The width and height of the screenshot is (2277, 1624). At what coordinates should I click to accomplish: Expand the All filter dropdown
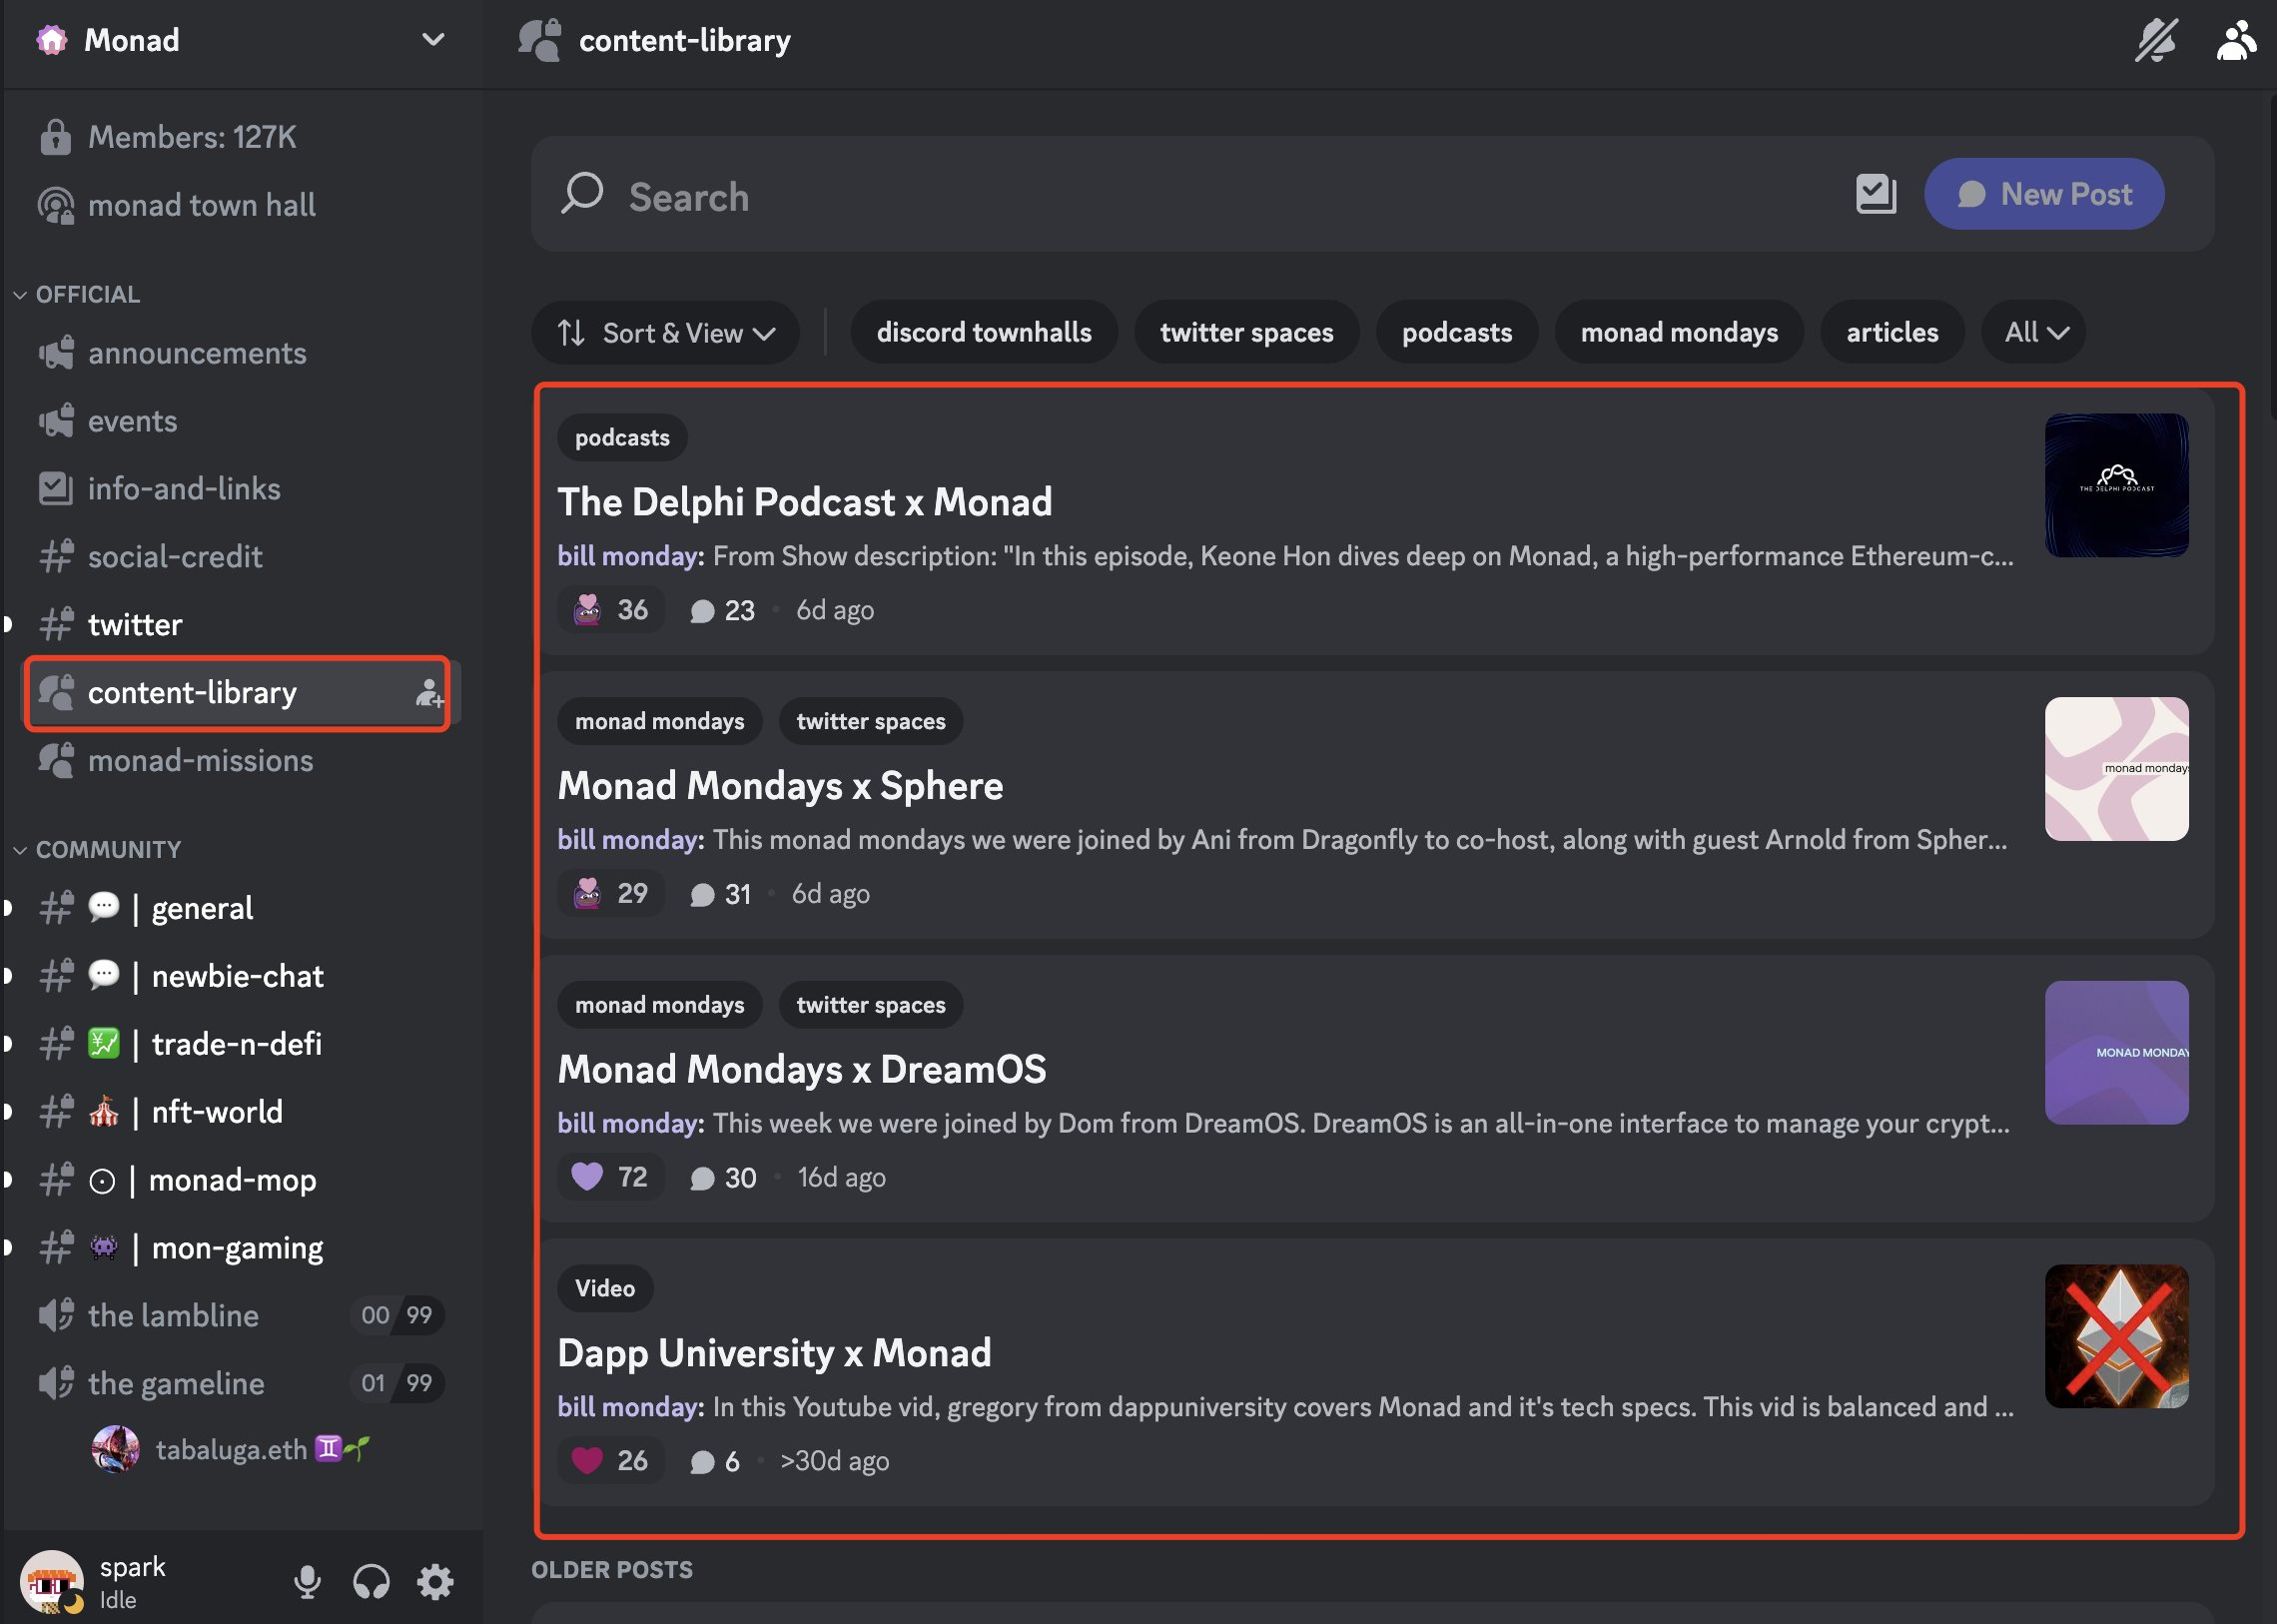(x=2034, y=331)
